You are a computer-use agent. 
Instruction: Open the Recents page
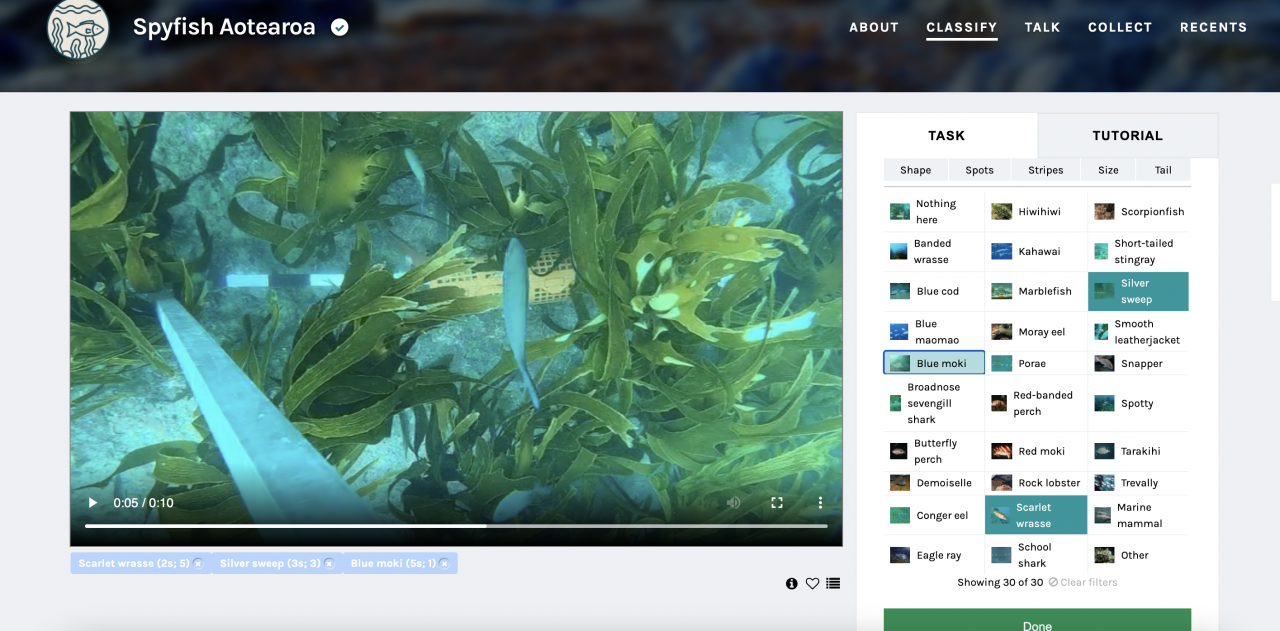pyautogui.click(x=1213, y=28)
